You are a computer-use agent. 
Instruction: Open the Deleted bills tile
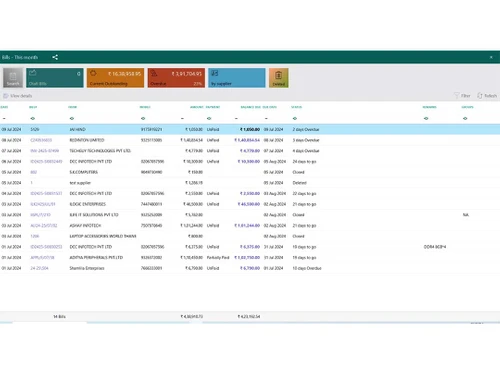click(279, 78)
